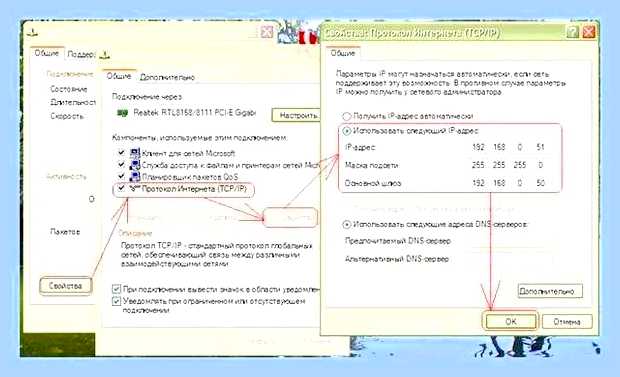Click the Состояние label in status window
This screenshot has width=620, height=377.
[68, 89]
